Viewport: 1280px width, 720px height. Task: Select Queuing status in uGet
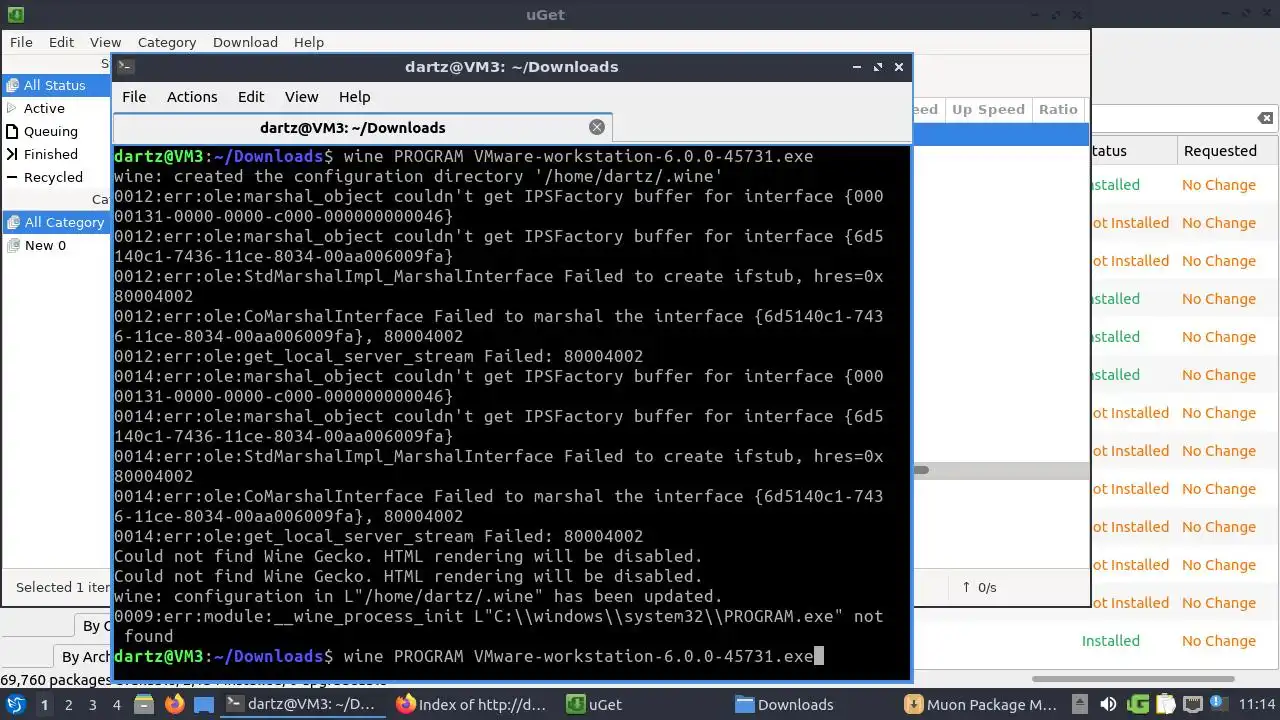(x=57, y=131)
